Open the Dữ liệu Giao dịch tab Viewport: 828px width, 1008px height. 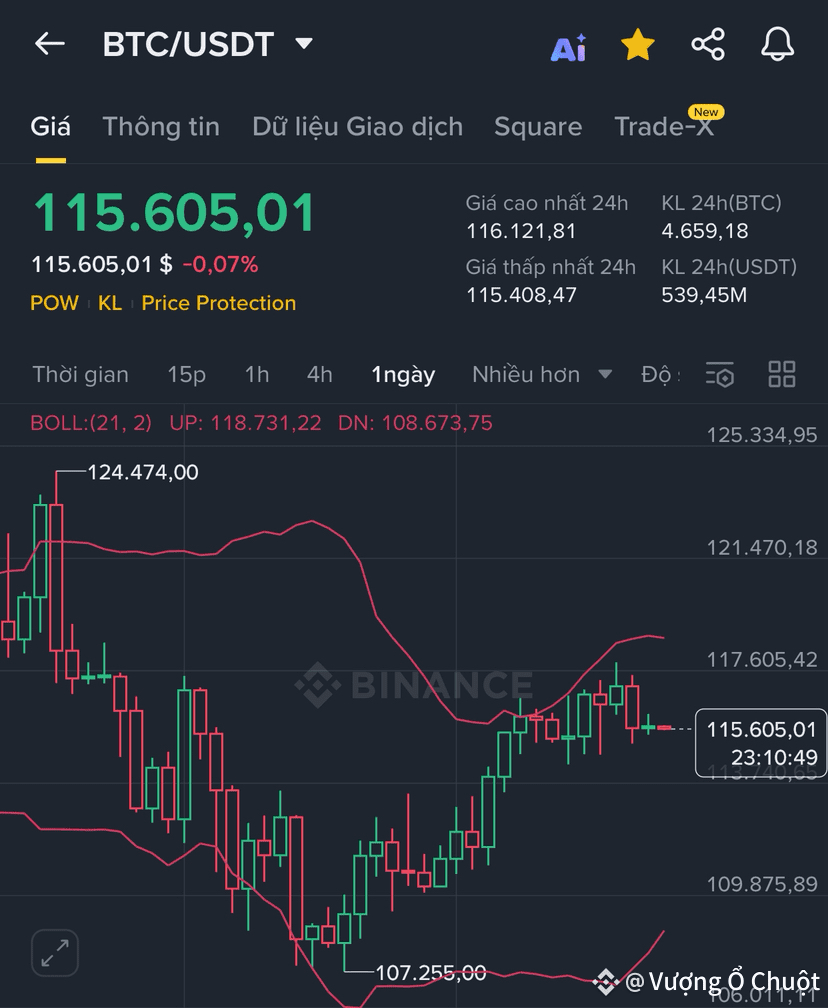coord(357,127)
